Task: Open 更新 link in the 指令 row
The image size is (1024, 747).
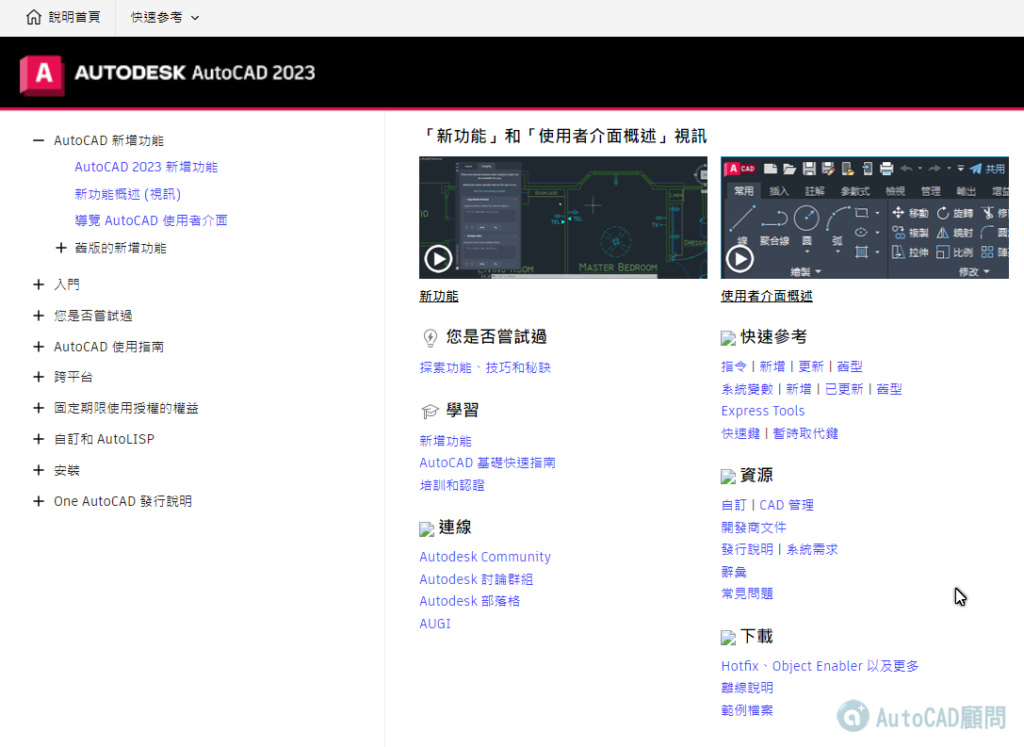Action: click(x=811, y=366)
